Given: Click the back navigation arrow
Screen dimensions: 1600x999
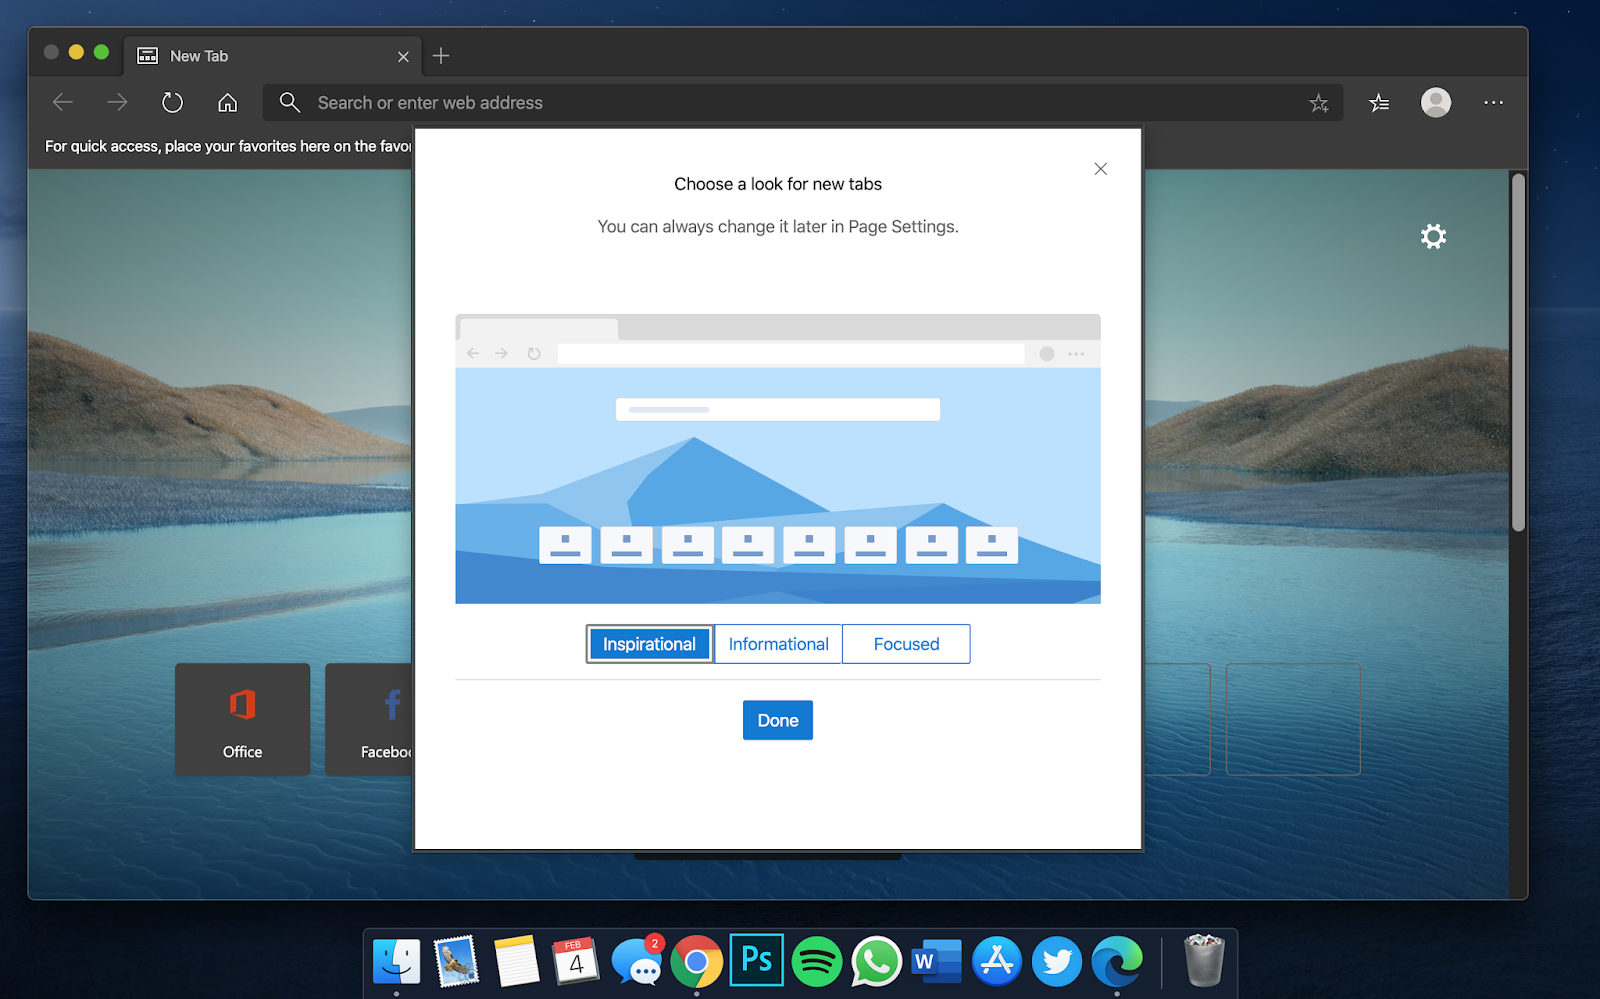Looking at the screenshot, I should (62, 102).
